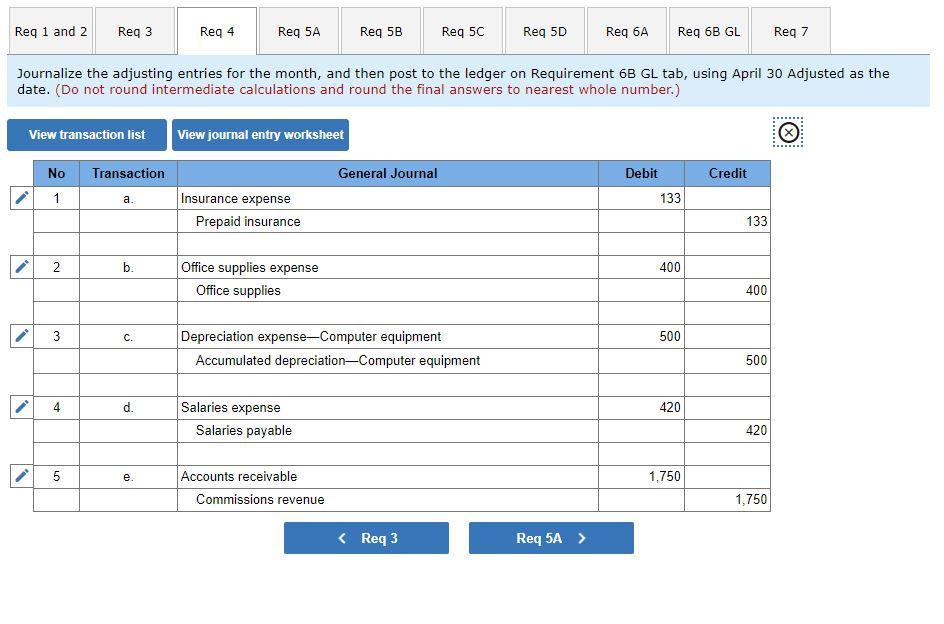Click the circled X icon above the table
The height and width of the screenshot is (624, 944).
click(788, 131)
